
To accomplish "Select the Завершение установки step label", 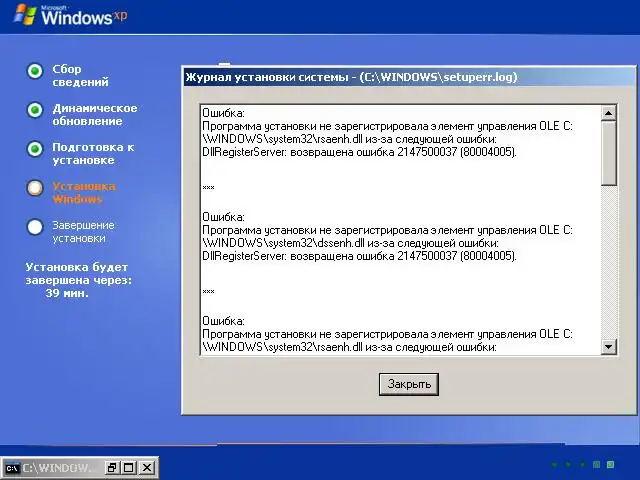I will 83,231.
